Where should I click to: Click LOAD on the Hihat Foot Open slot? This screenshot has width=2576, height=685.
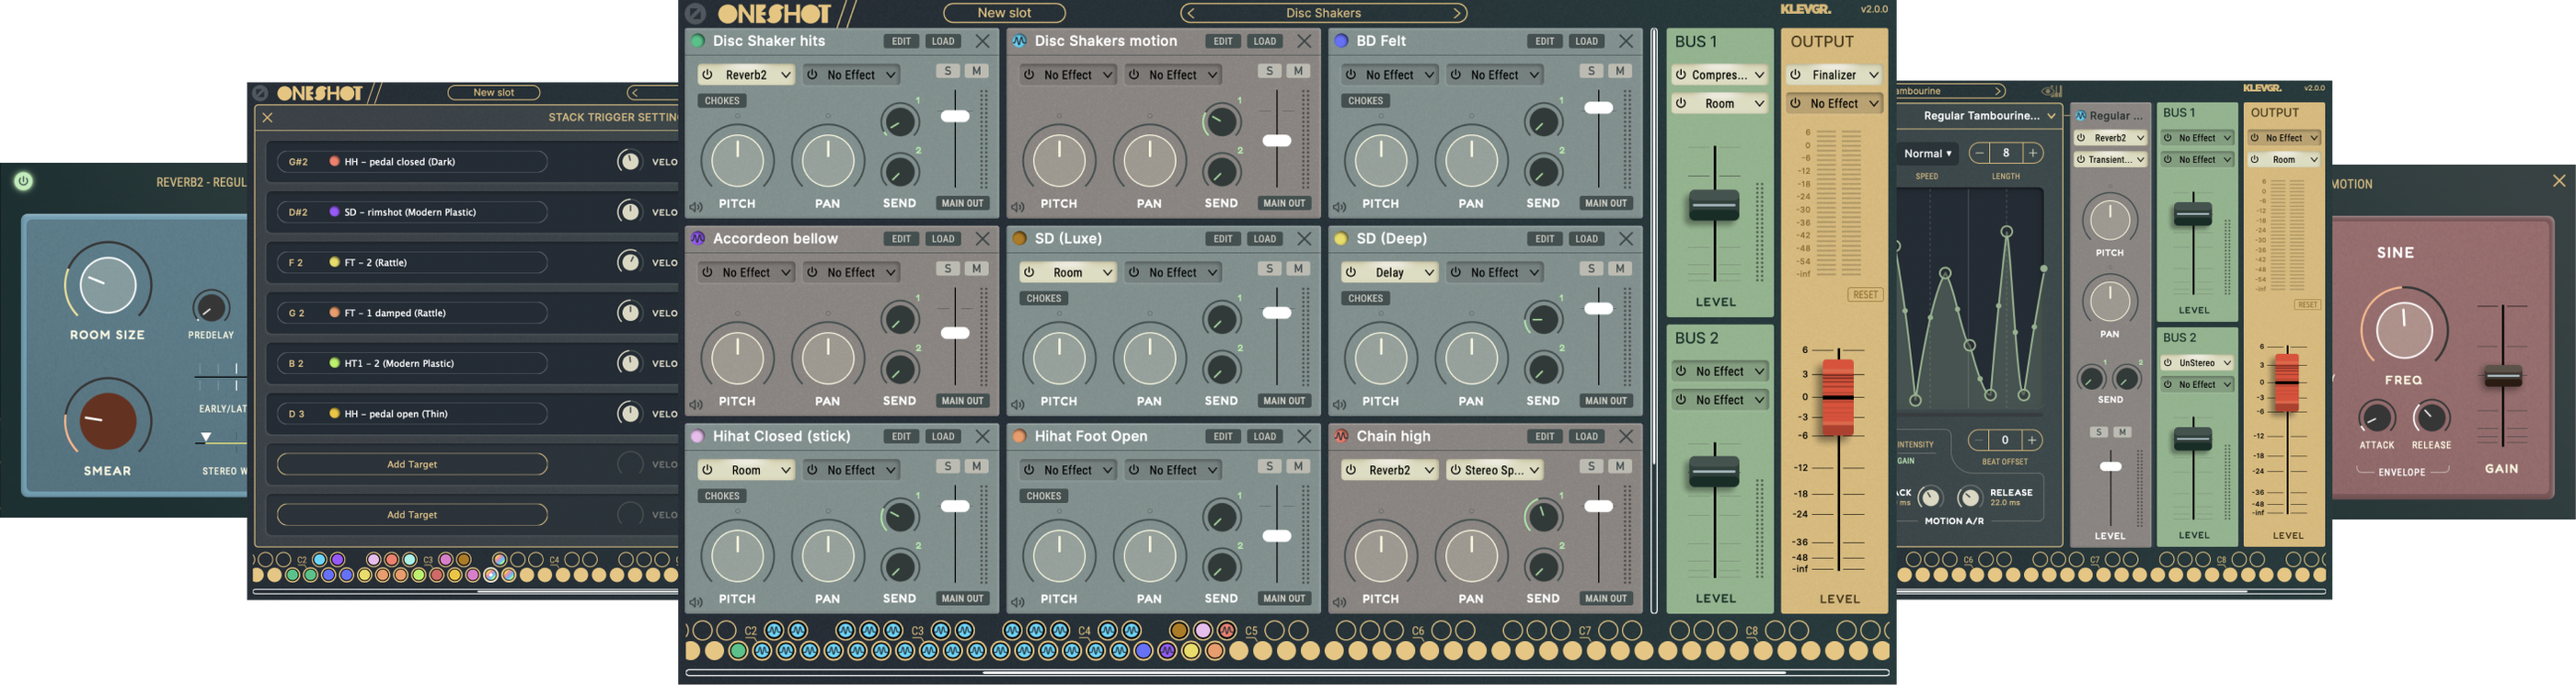pyautogui.click(x=1265, y=437)
